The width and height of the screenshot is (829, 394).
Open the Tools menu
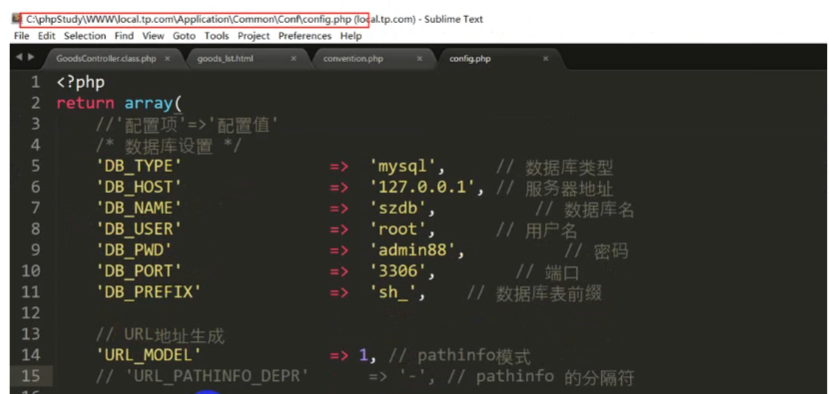tap(217, 36)
